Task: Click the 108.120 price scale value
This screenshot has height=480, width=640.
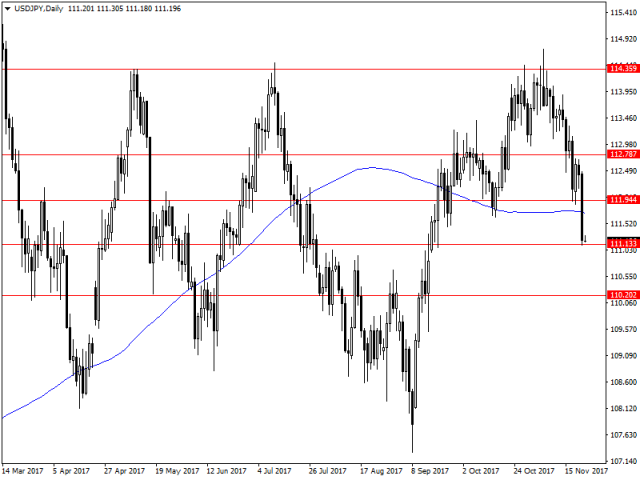Action: coord(623,409)
